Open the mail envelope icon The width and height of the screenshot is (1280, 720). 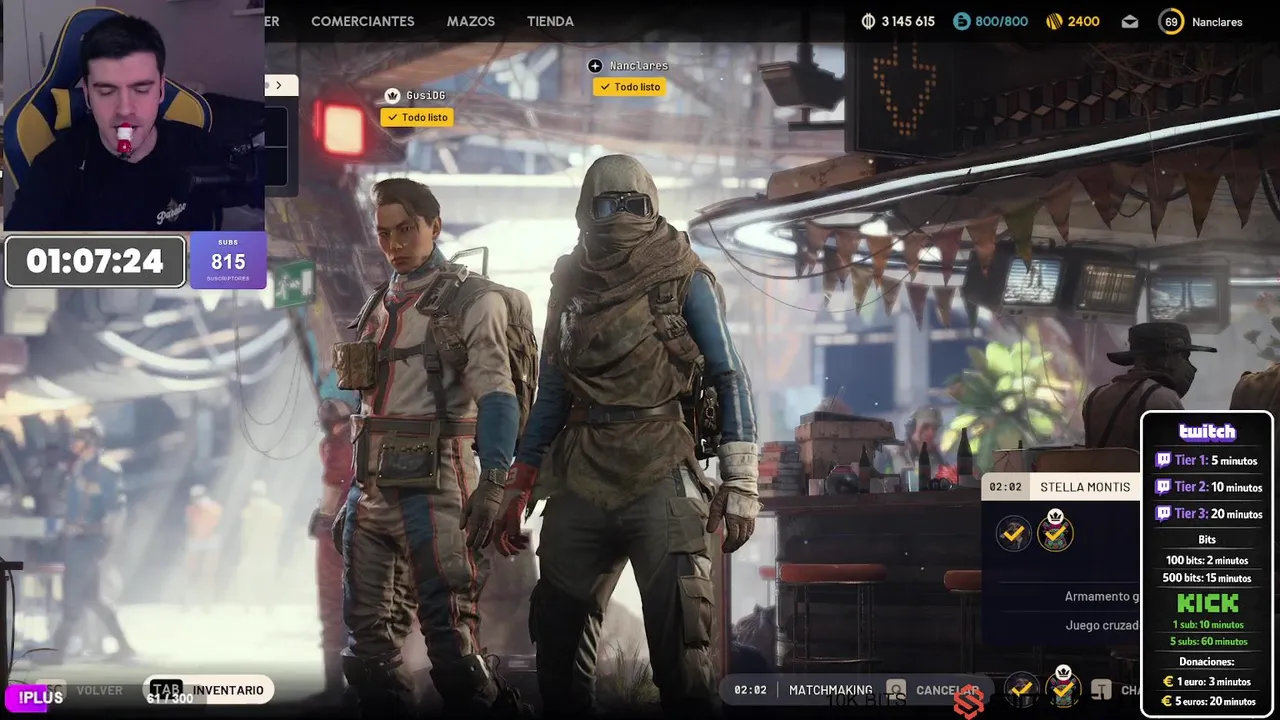(1129, 21)
